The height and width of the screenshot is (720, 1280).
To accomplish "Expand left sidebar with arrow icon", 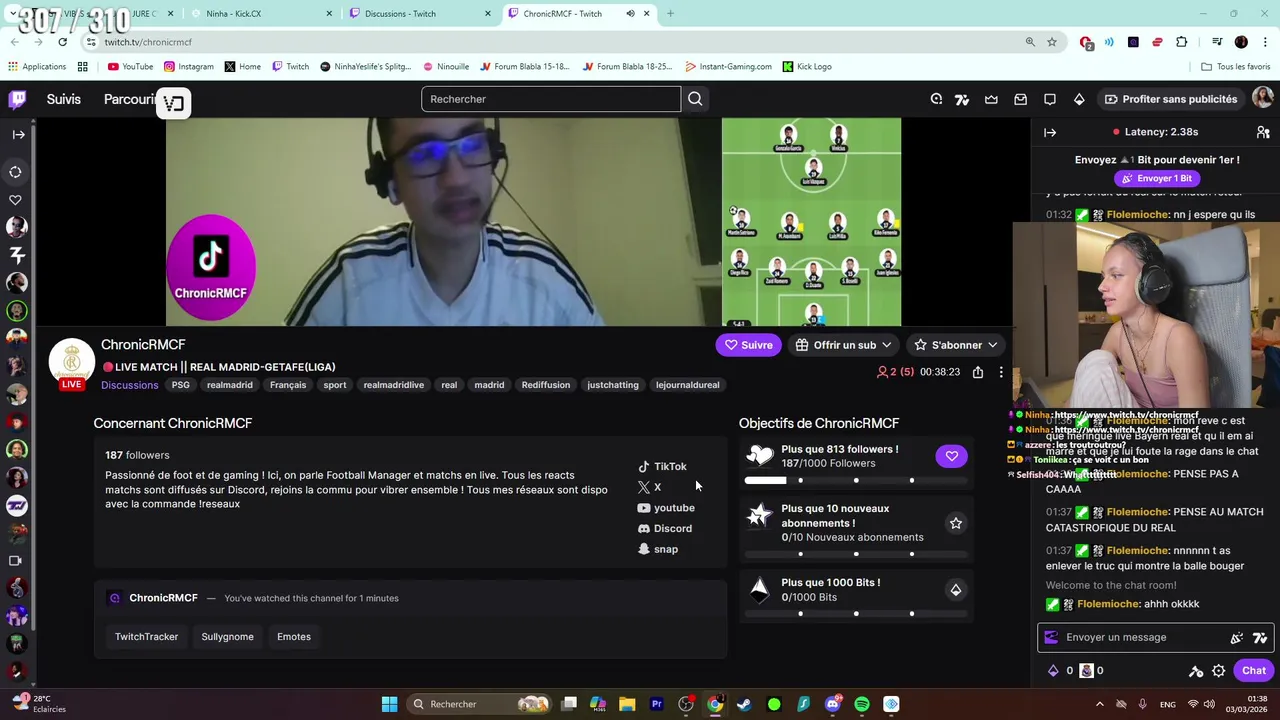I will tap(18, 134).
